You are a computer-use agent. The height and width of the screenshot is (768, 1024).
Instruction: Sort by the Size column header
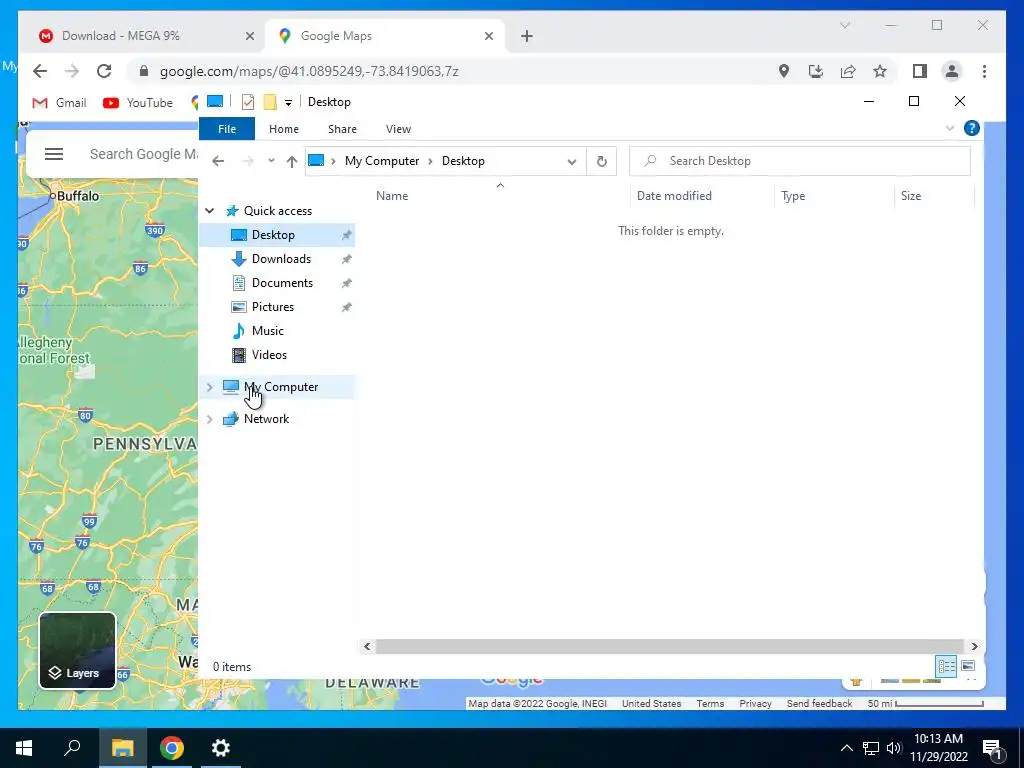[x=910, y=195]
